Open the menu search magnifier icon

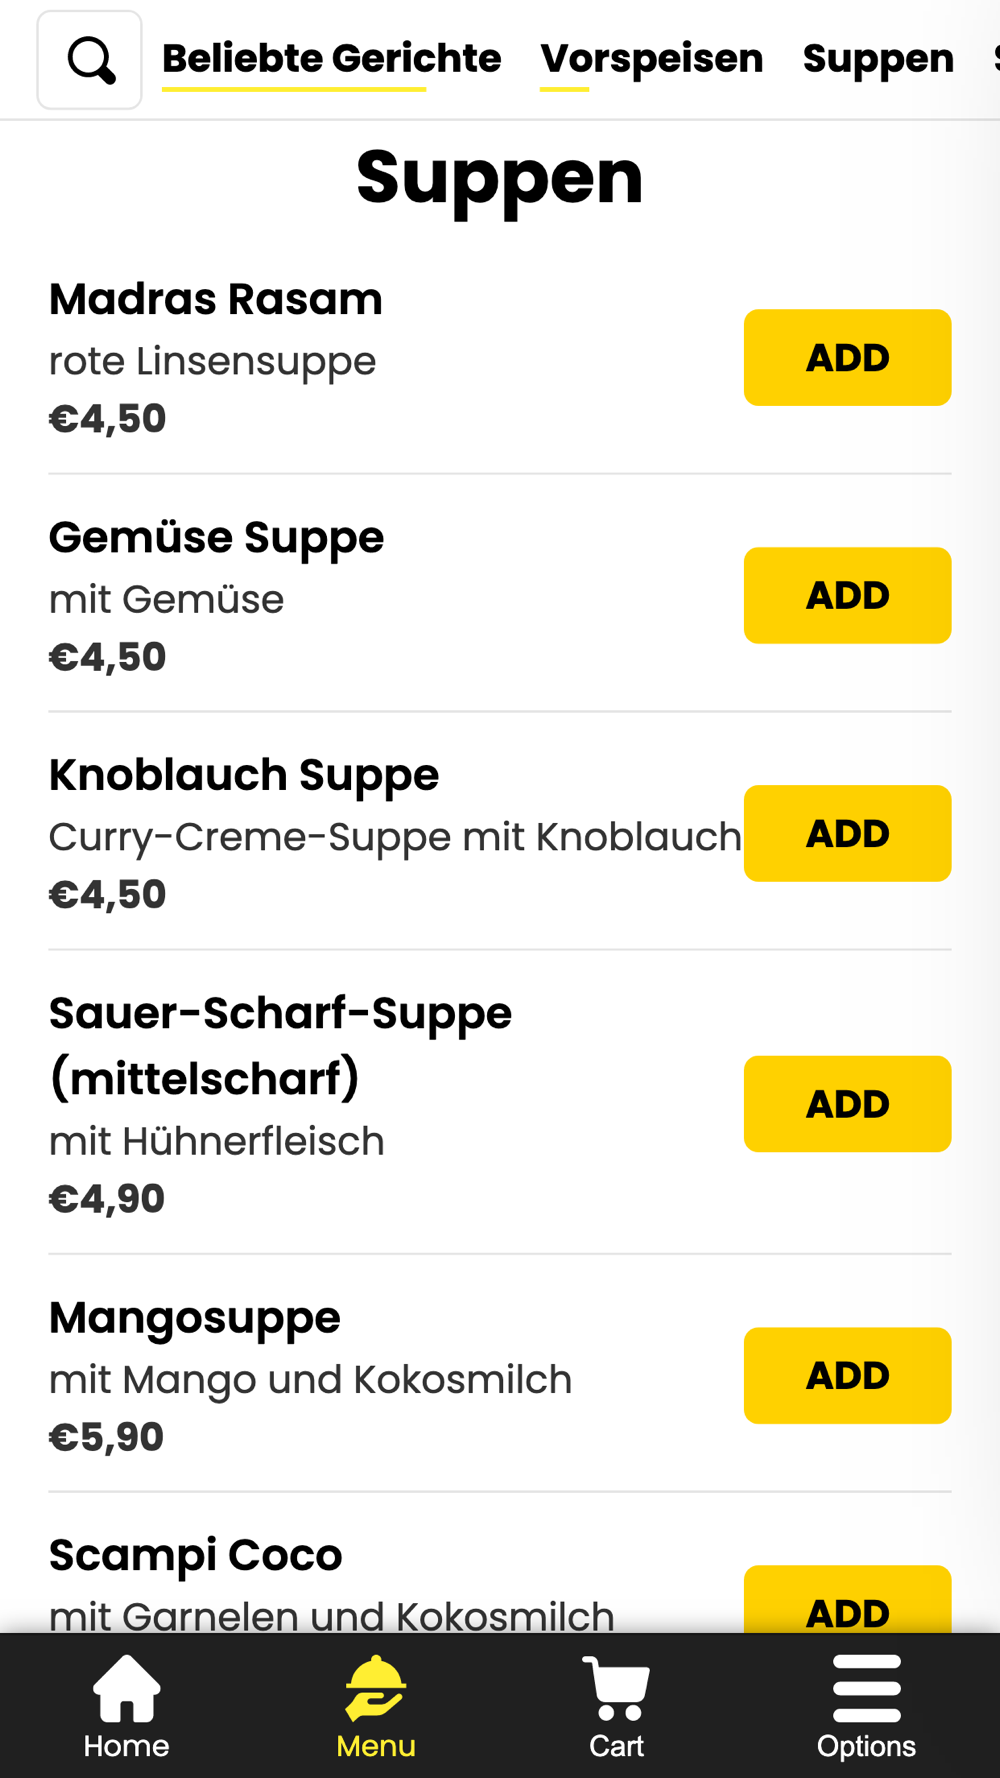(x=90, y=60)
